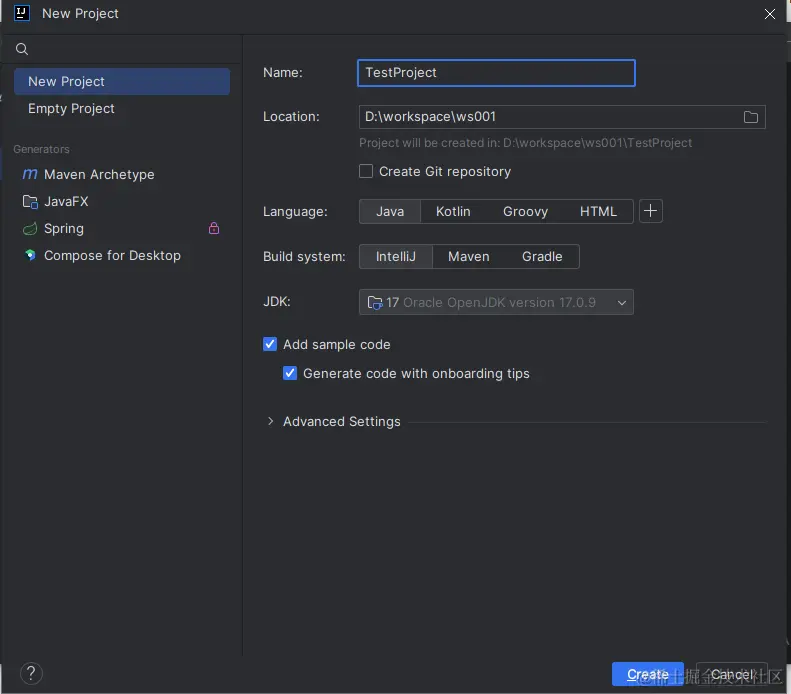Choose the JavaFX generator
Viewport: 791px width, 694px height.
[x=66, y=201]
